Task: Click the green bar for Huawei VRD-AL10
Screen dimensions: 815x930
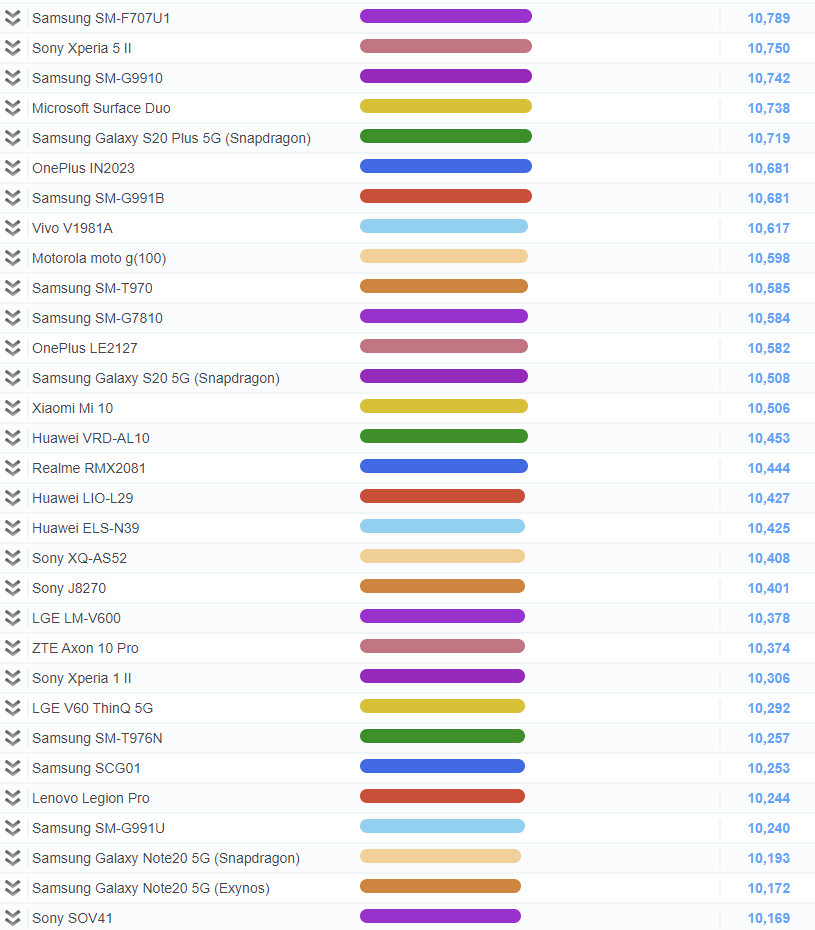Action: click(x=444, y=436)
